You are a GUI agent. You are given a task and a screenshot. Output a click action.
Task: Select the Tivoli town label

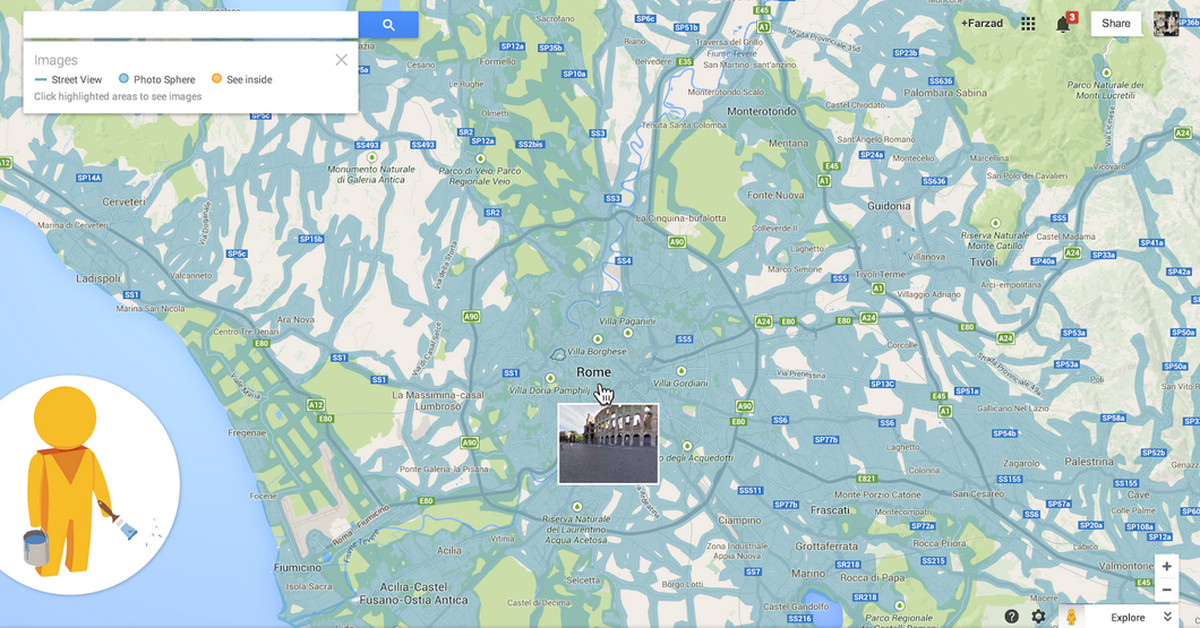(x=984, y=262)
